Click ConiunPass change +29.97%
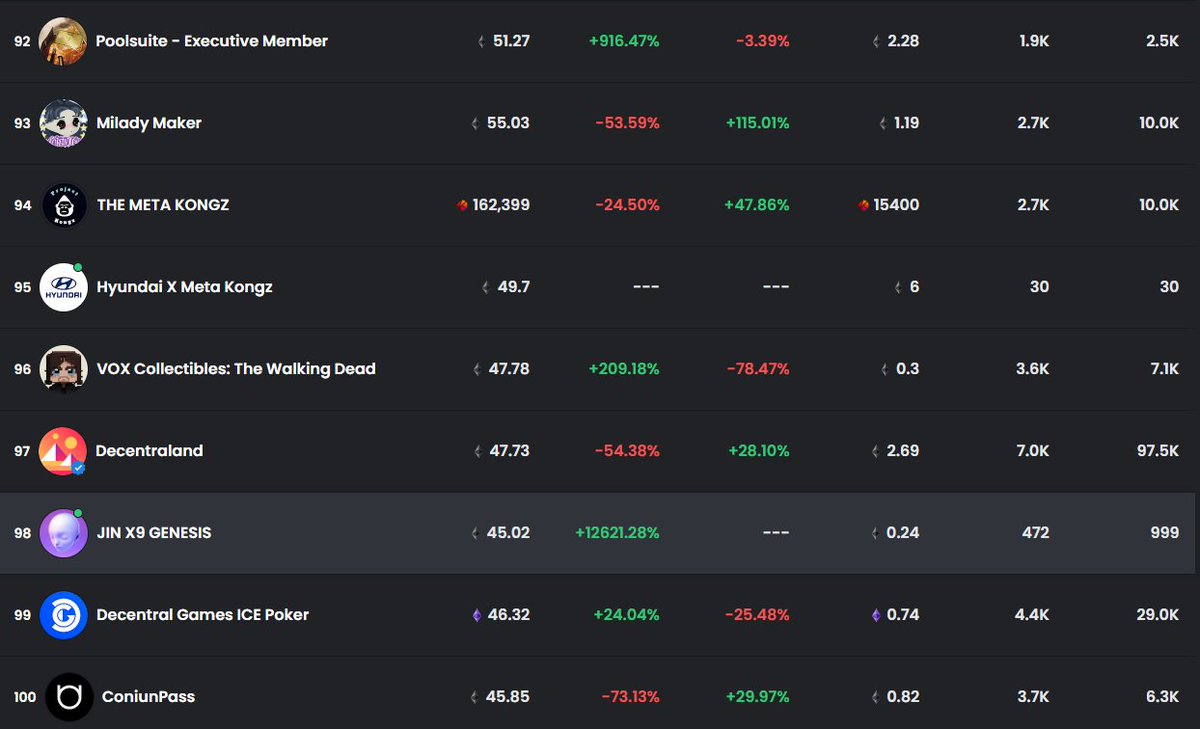The image size is (1200, 729). pyautogui.click(x=757, y=697)
